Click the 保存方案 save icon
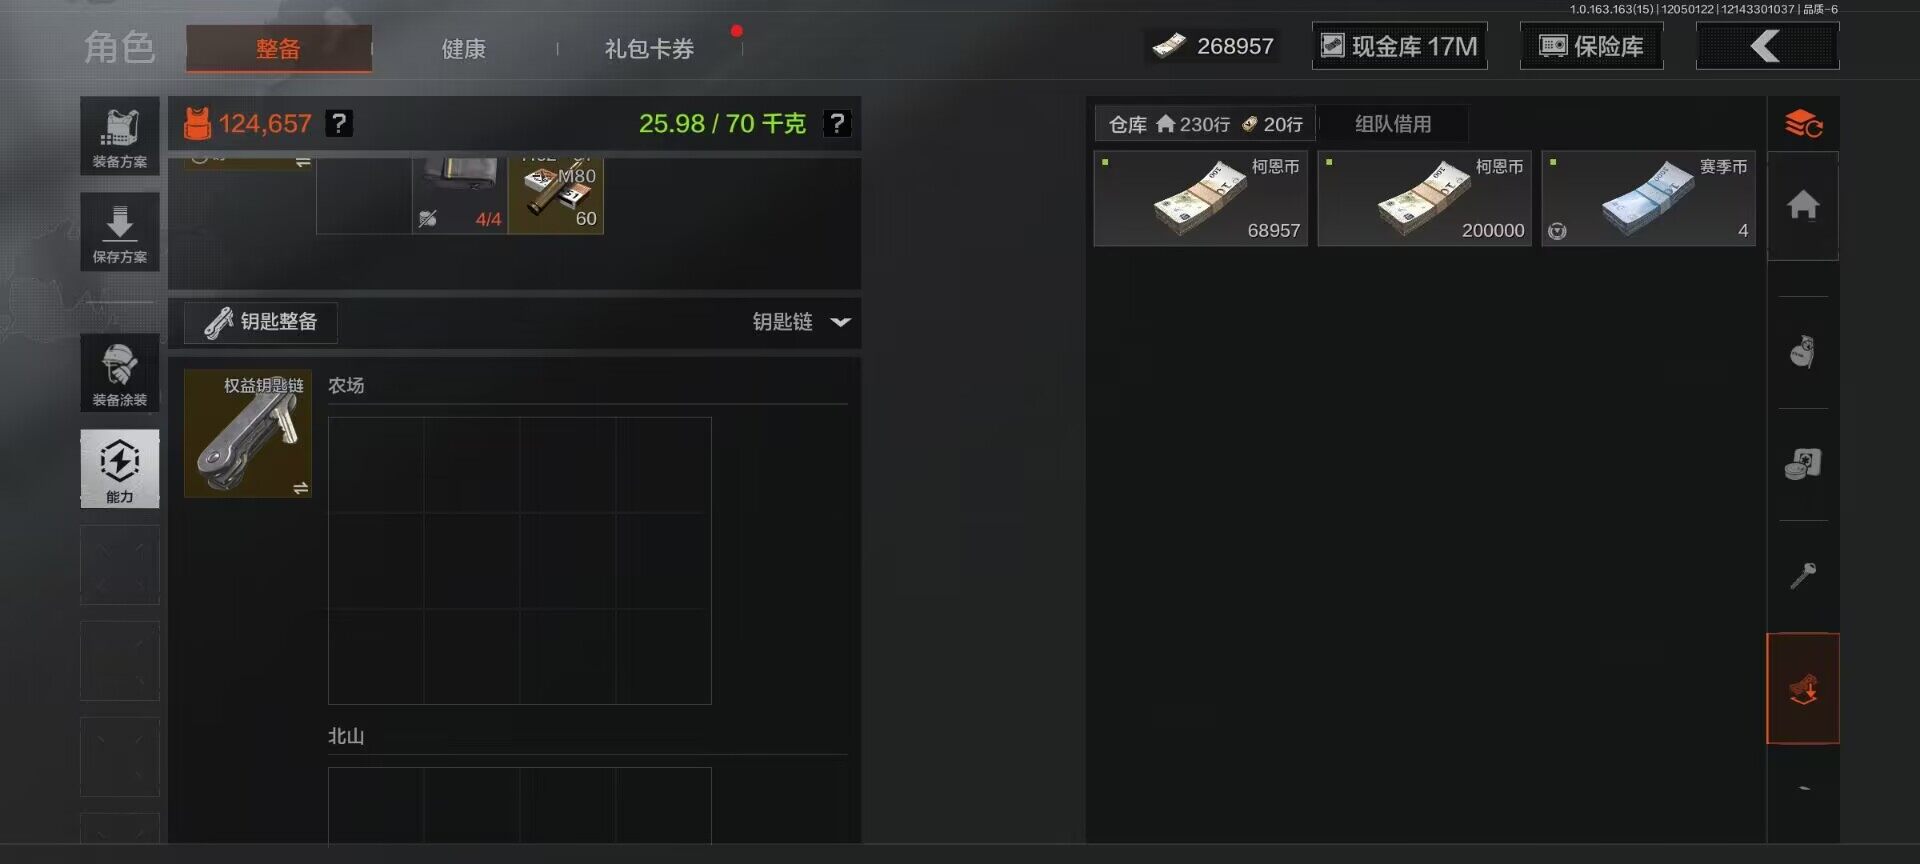Image resolution: width=1920 pixels, height=864 pixels. (x=120, y=232)
